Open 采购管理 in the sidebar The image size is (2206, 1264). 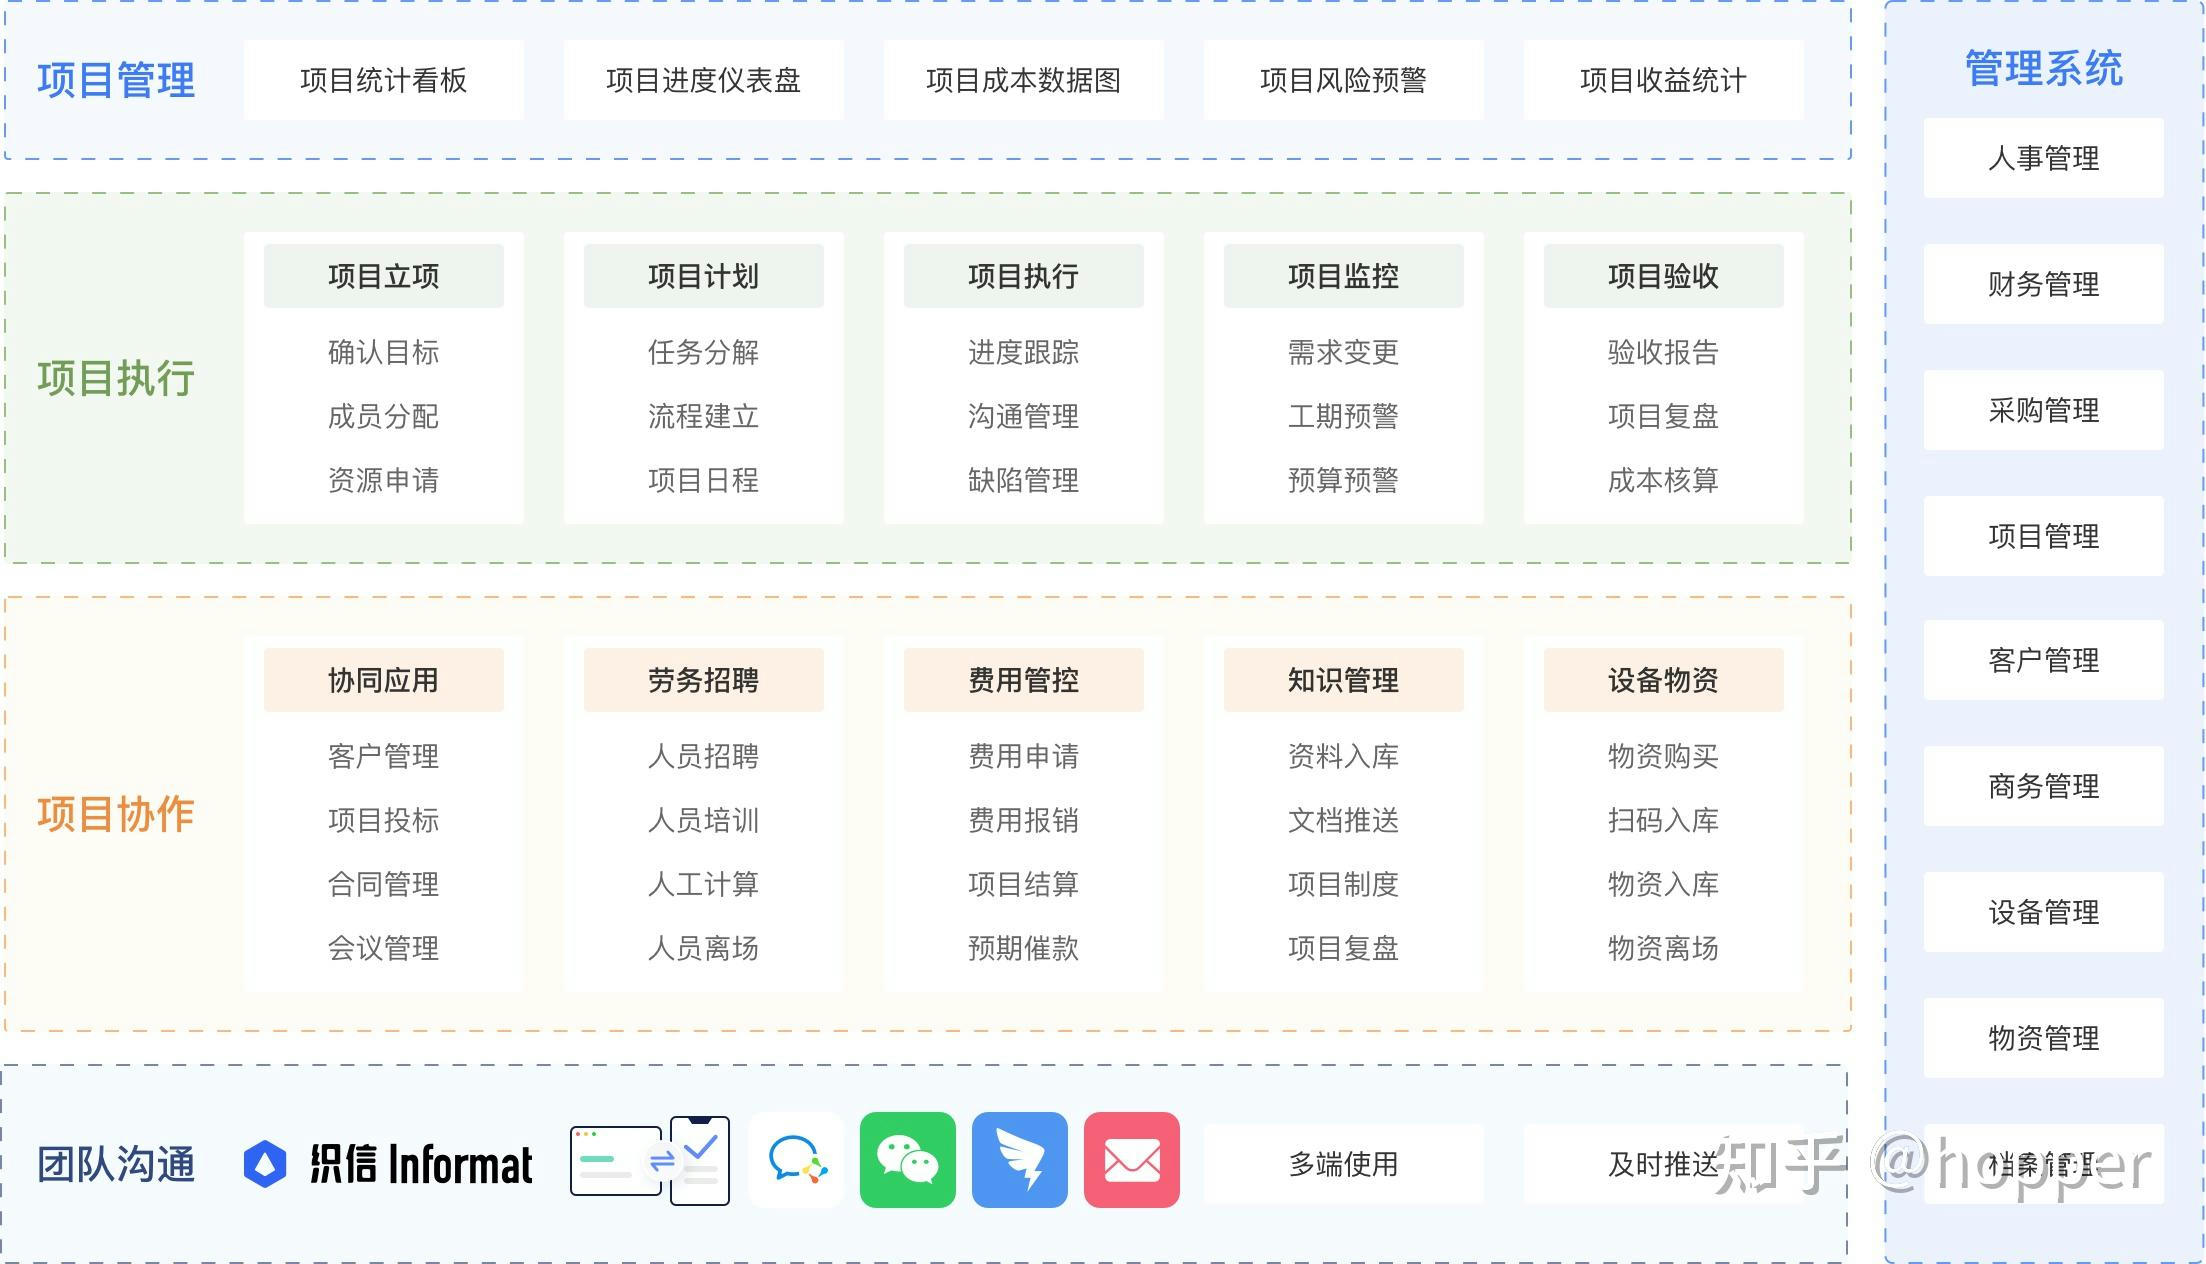tap(2043, 410)
